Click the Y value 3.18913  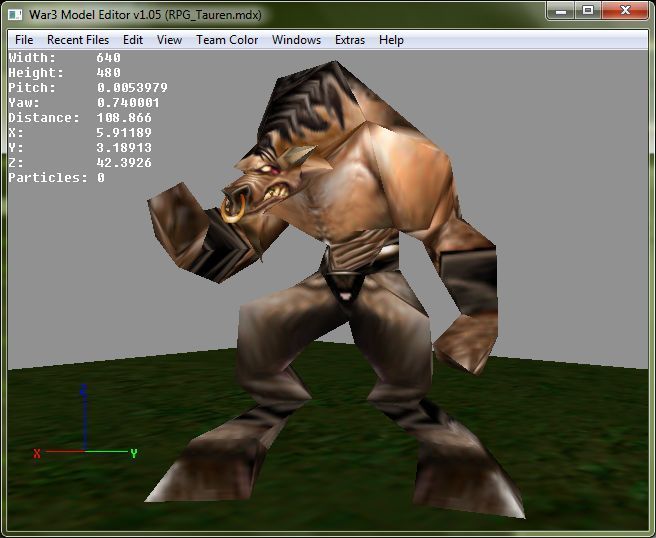124,148
